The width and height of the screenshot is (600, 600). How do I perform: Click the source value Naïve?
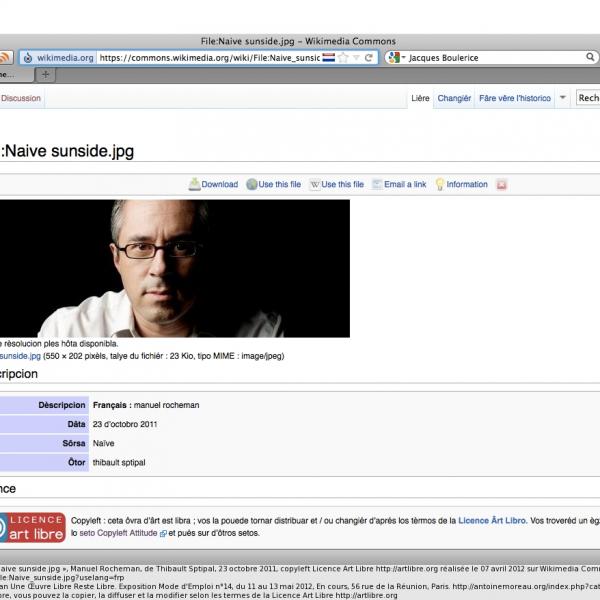(103, 443)
